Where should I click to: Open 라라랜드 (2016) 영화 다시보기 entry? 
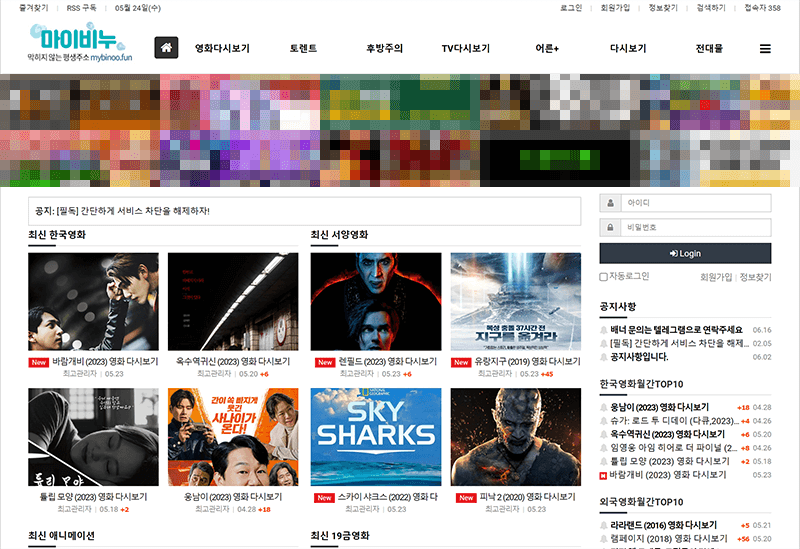pyautogui.click(x=664, y=526)
